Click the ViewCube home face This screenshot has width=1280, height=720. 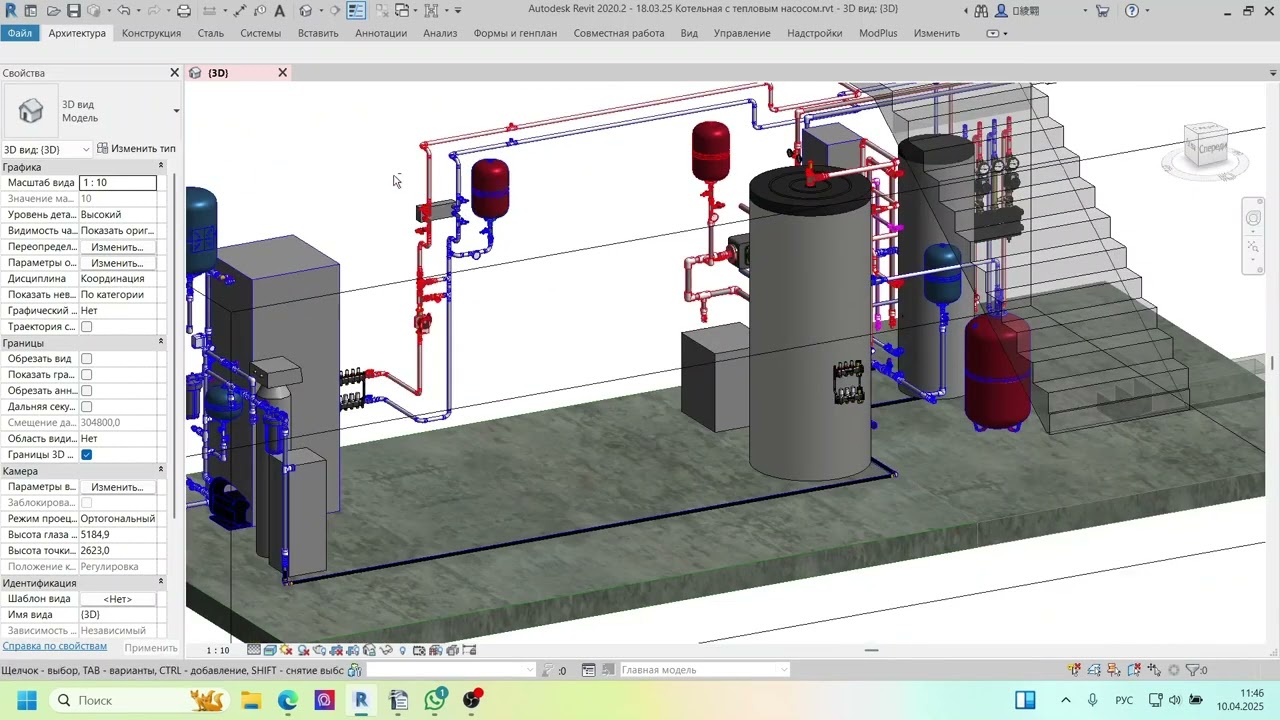pyautogui.click(x=1207, y=147)
